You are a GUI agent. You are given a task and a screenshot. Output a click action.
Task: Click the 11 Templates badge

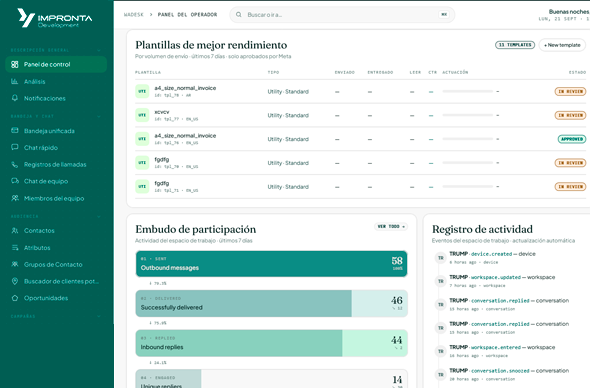pyautogui.click(x=515, y=45)
